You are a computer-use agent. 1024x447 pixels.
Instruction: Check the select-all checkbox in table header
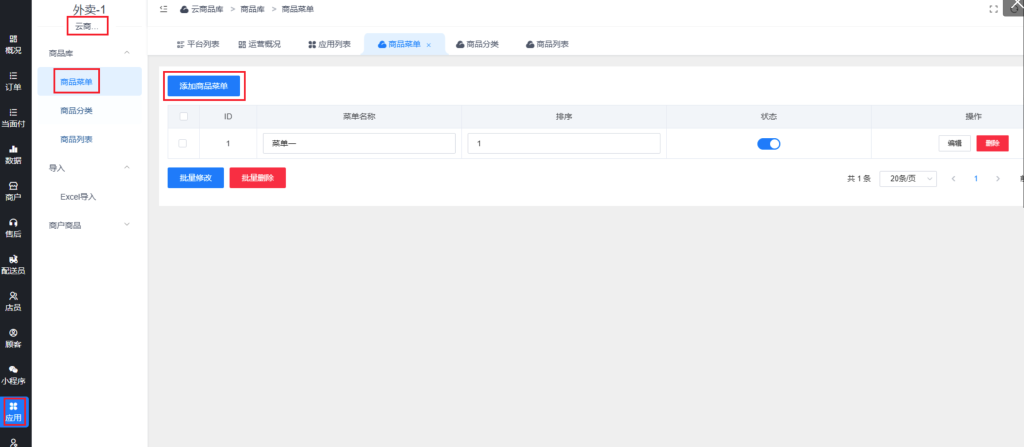(x=182, y=116)
